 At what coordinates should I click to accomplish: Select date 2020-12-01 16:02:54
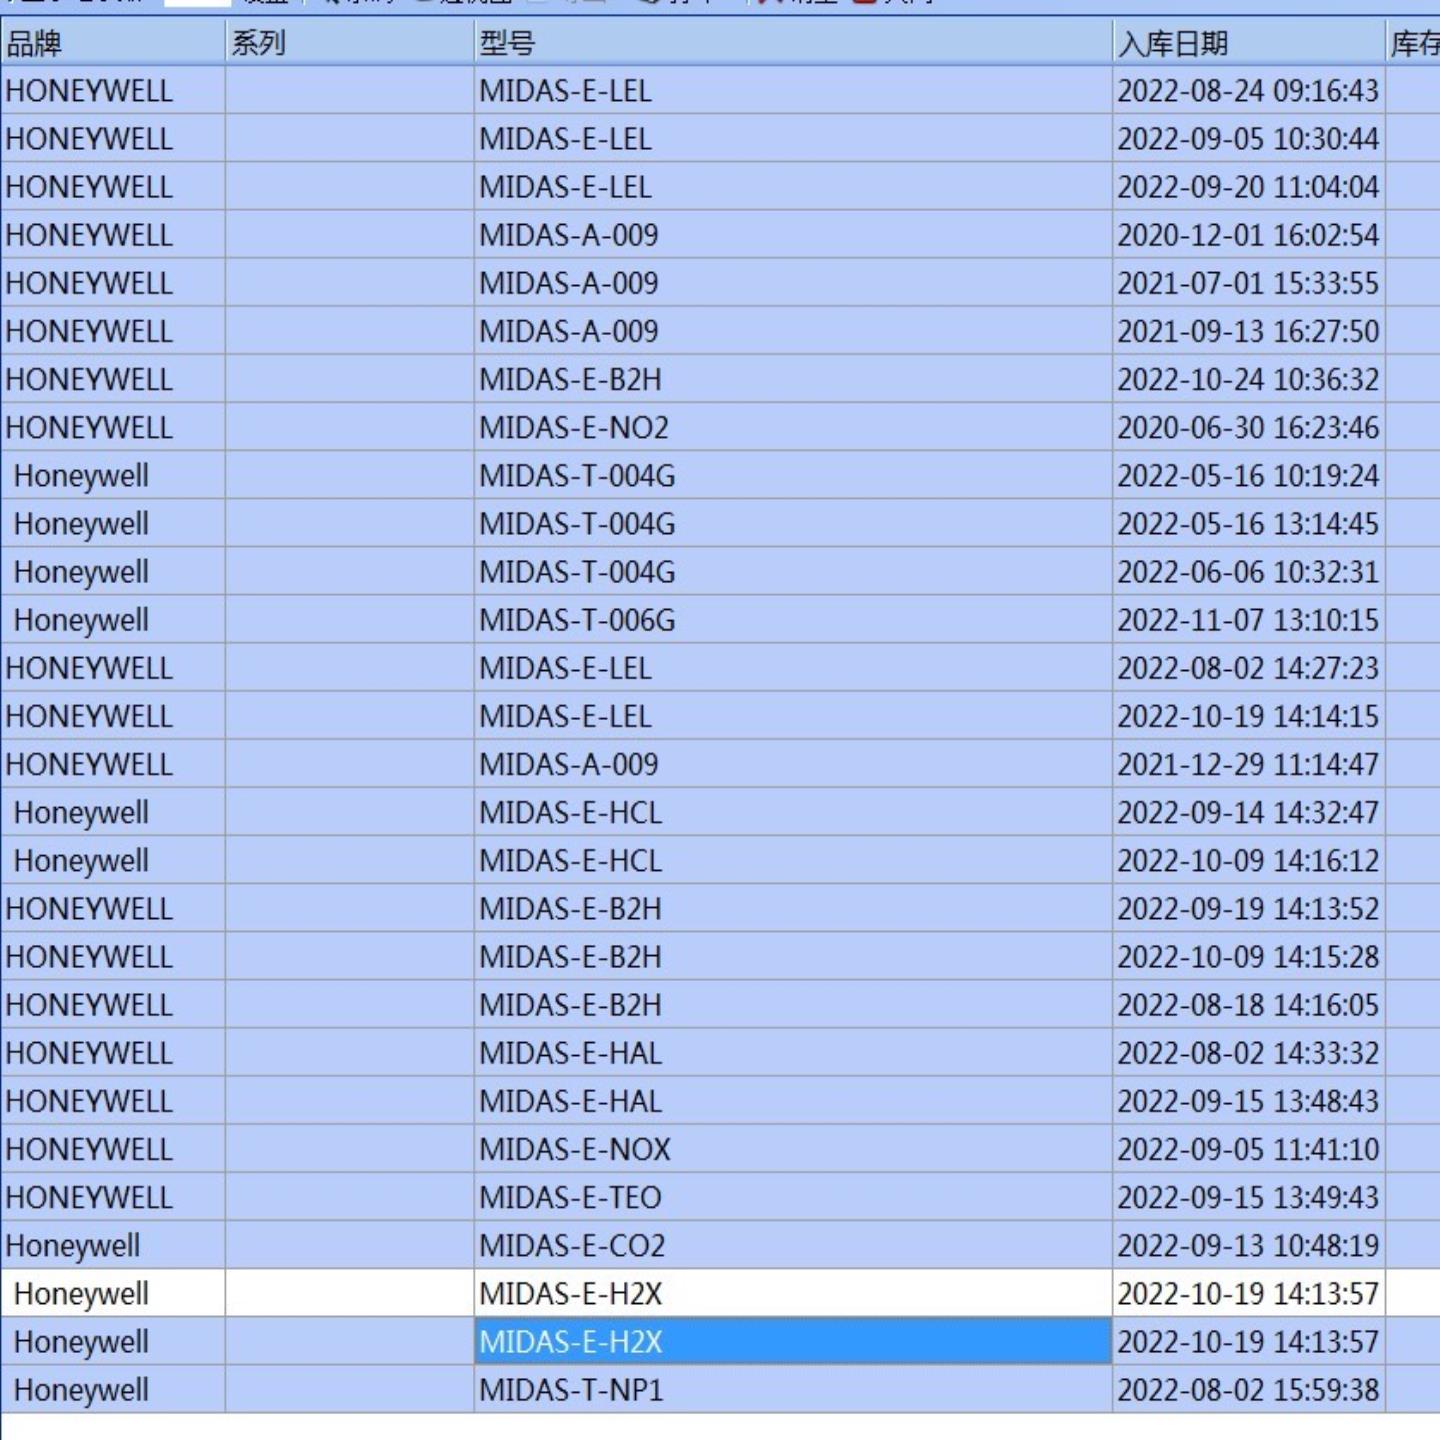click(x=1249, y=235)
